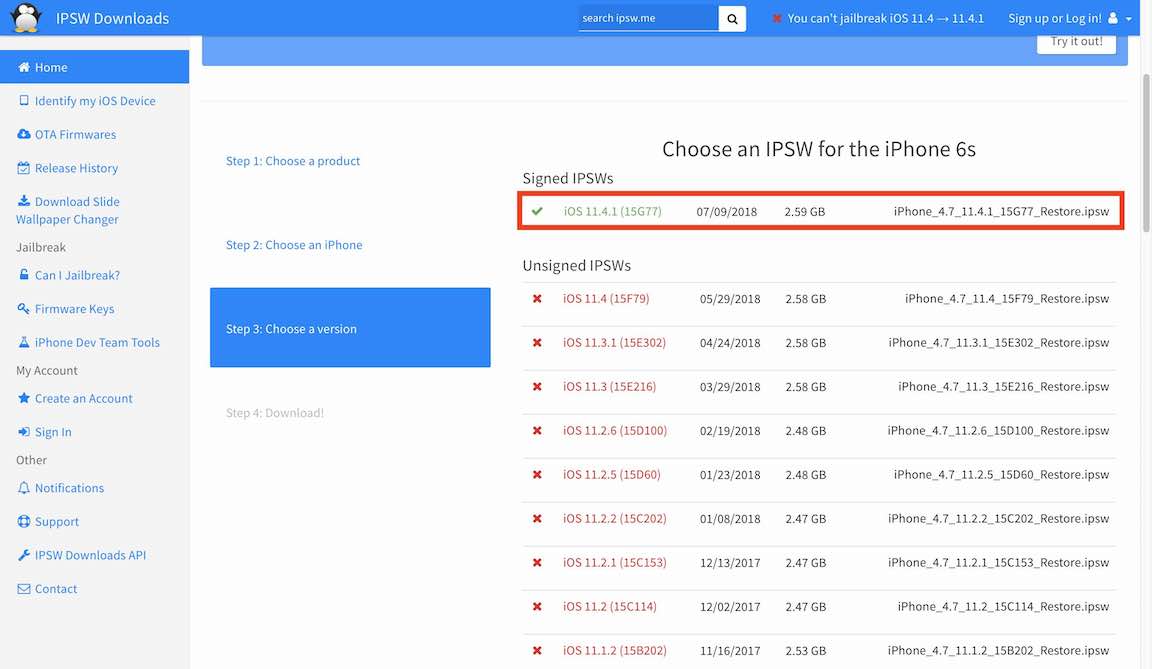Open iOS 11.3 (15E216) firmware link
This screenshot has width=1152, height=669.
pyautogui.click(x=609, y=386)
